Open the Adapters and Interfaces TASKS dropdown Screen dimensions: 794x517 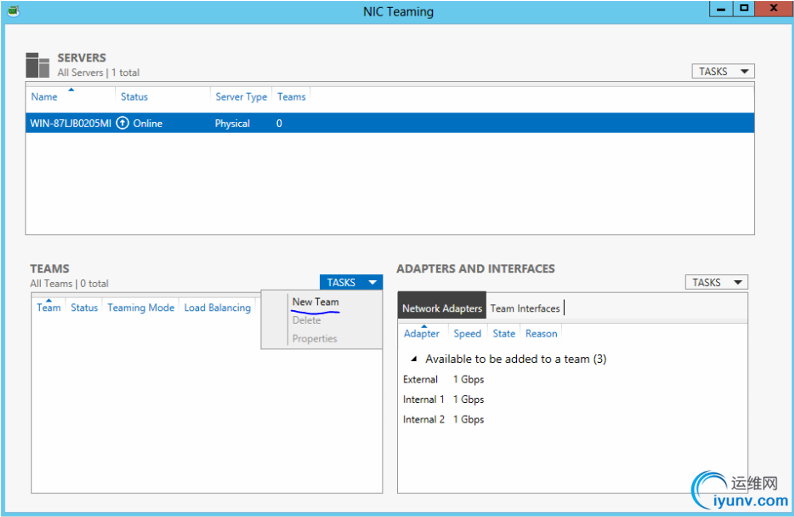[716, 282]
